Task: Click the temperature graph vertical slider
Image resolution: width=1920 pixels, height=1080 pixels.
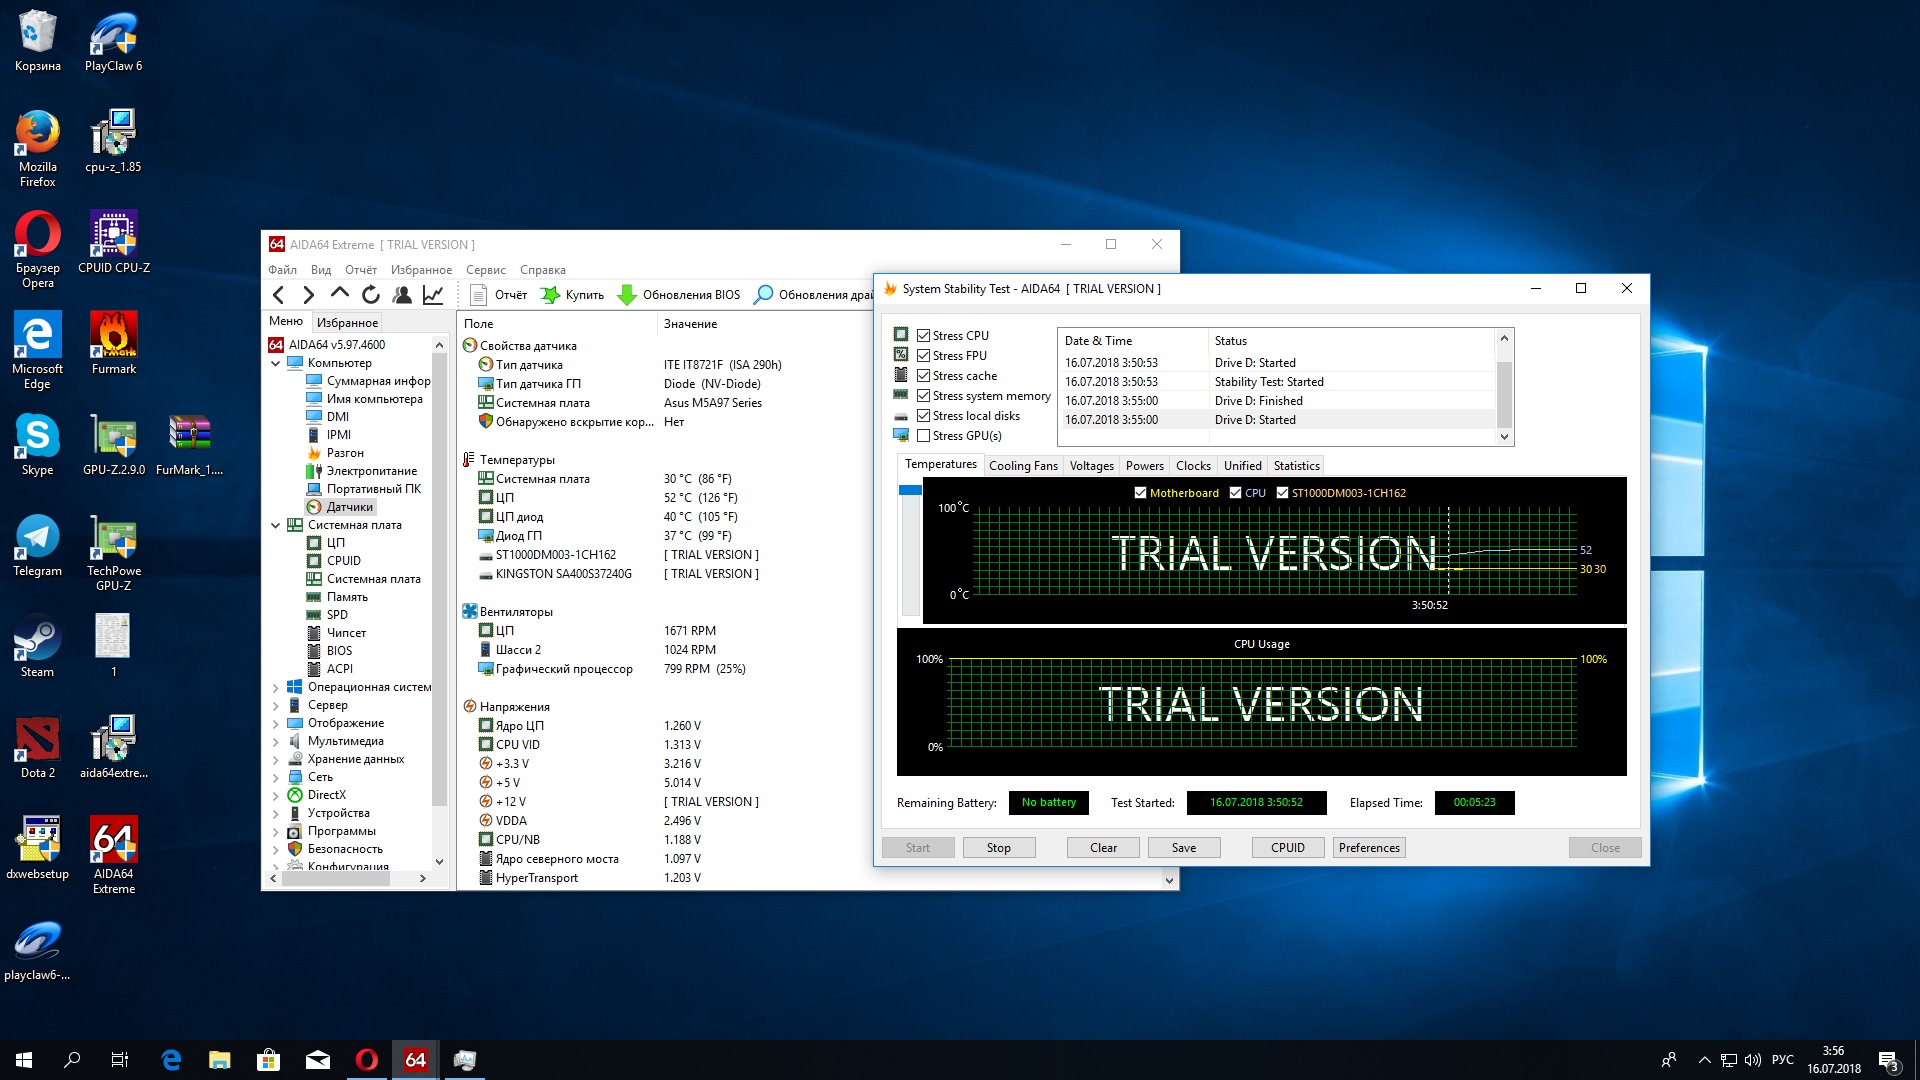Action: [x=910, y=550]
